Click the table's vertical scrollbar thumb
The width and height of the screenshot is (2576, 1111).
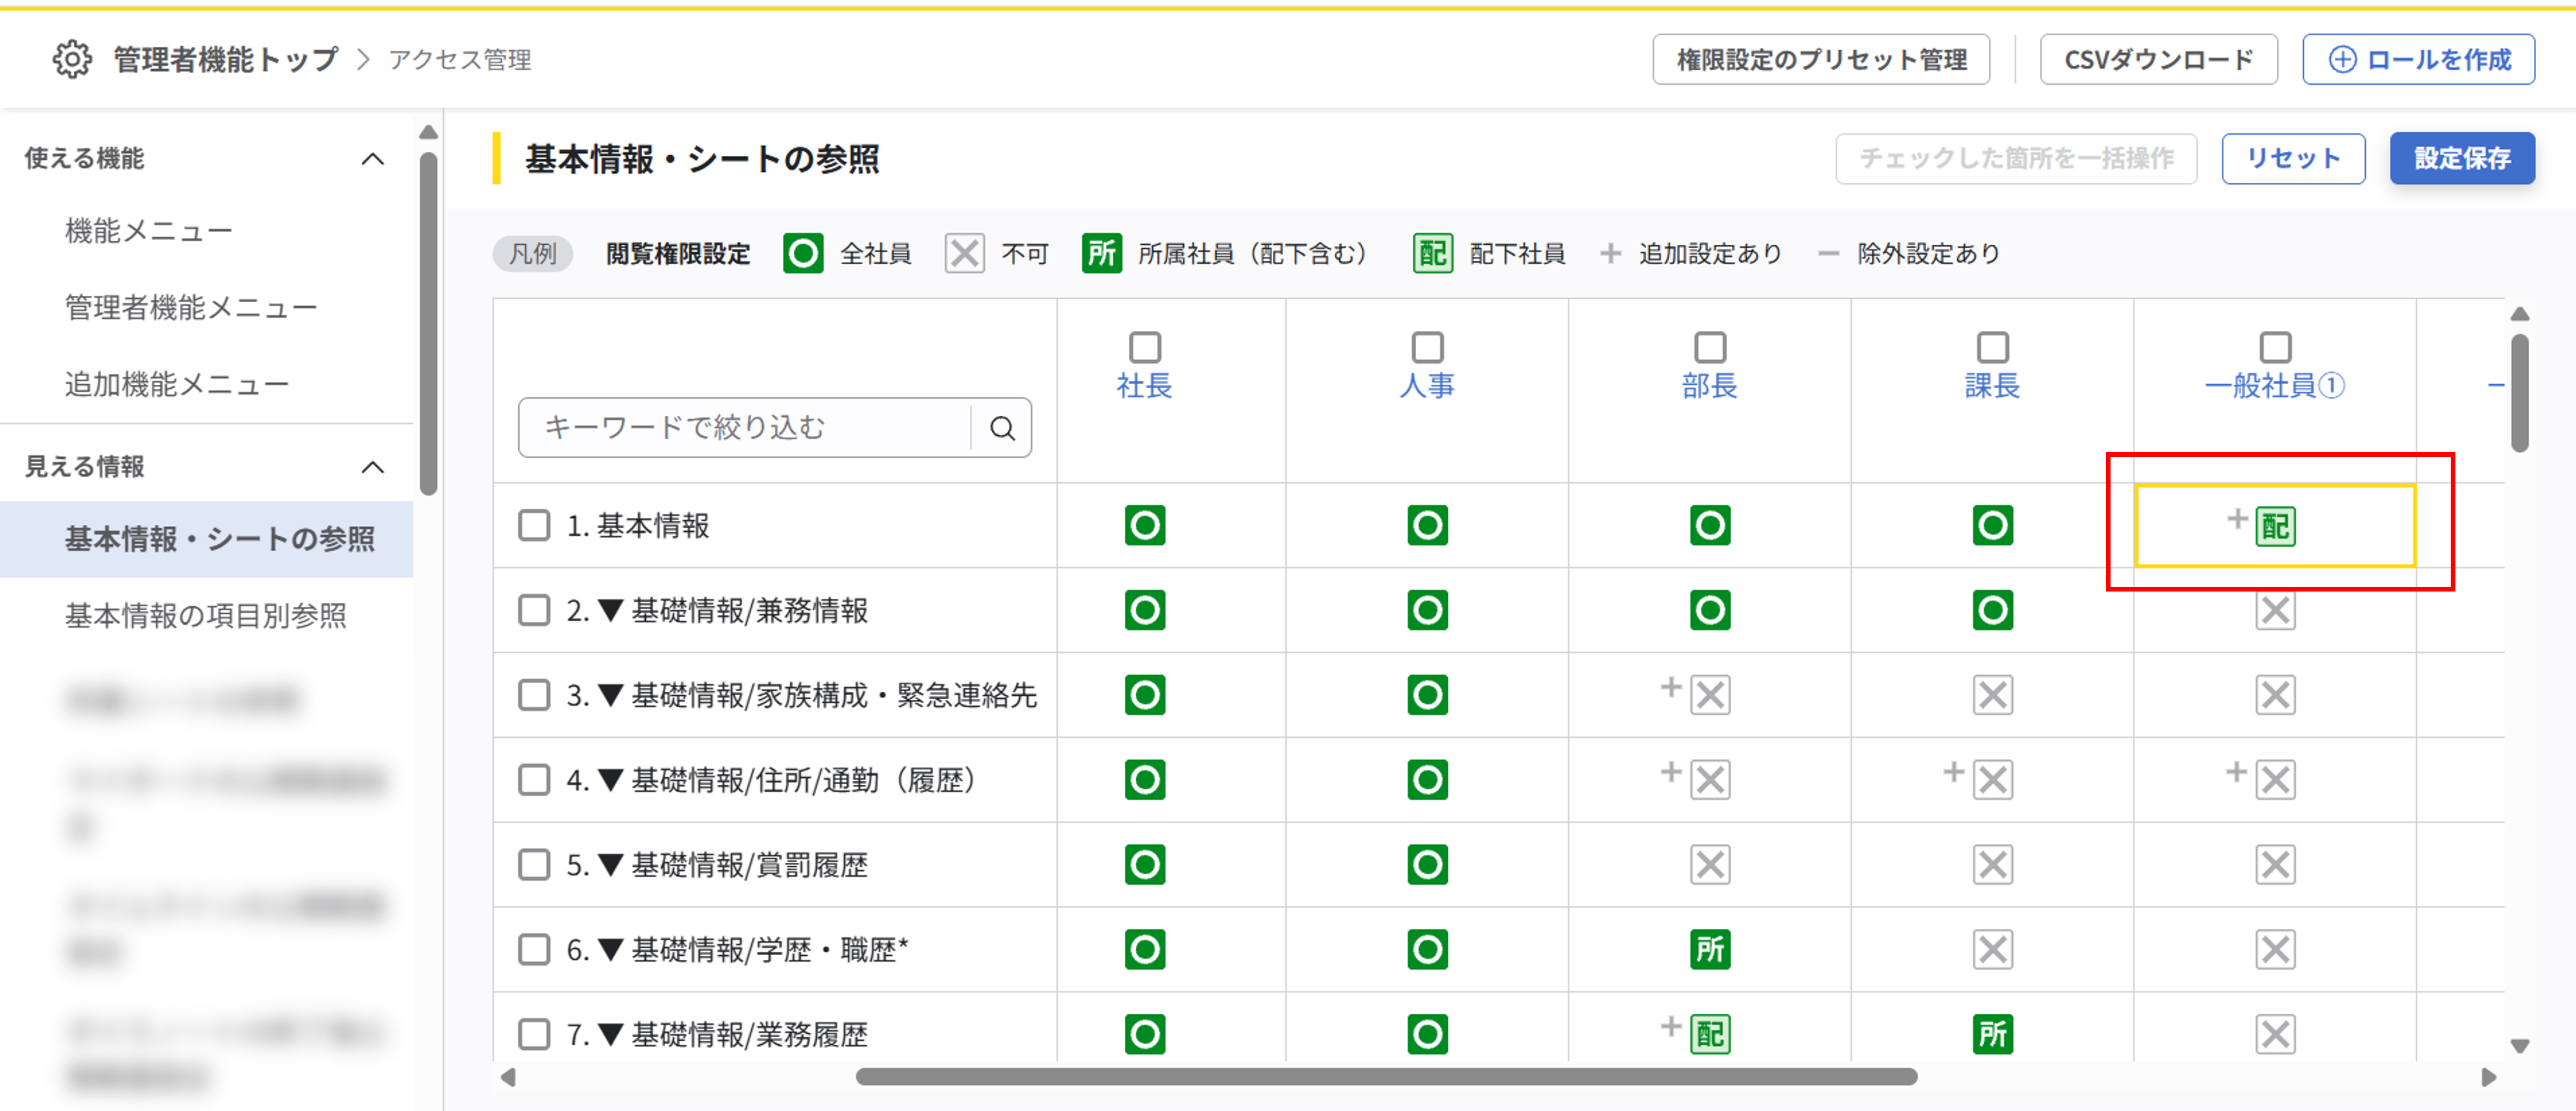coord(2520,393)
